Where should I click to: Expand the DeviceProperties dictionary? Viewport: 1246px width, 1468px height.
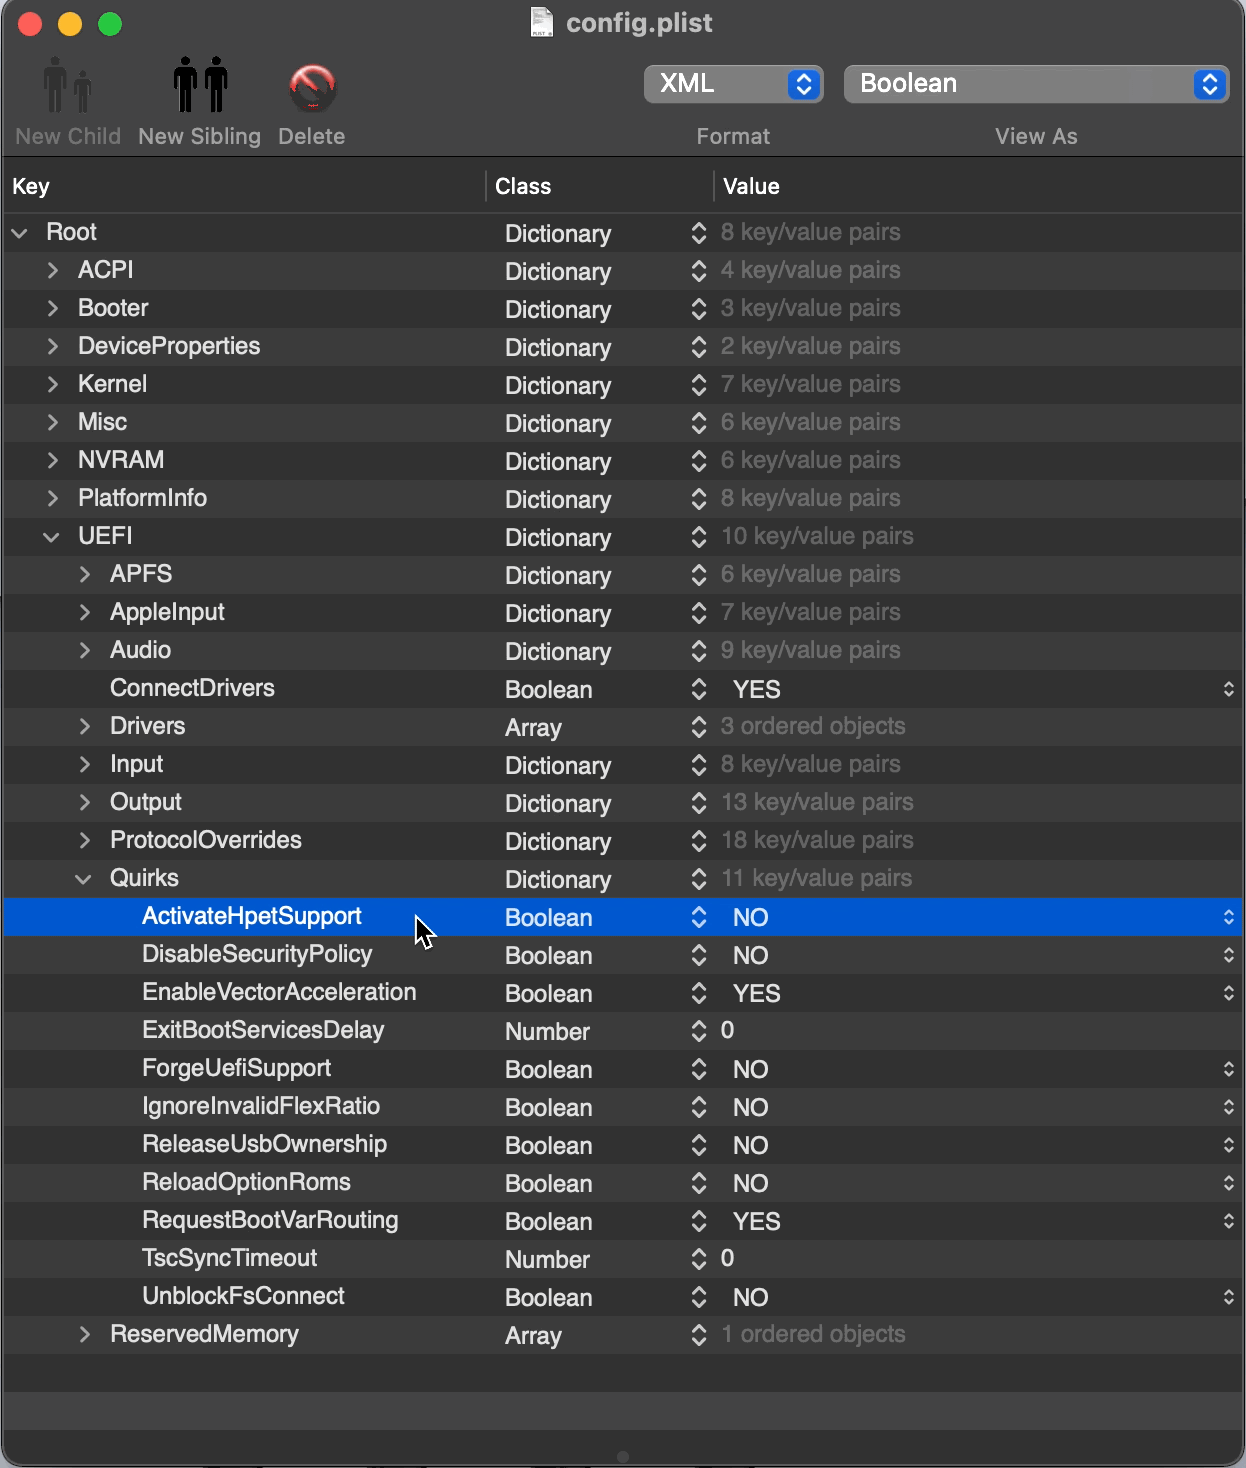click(52, 346)
